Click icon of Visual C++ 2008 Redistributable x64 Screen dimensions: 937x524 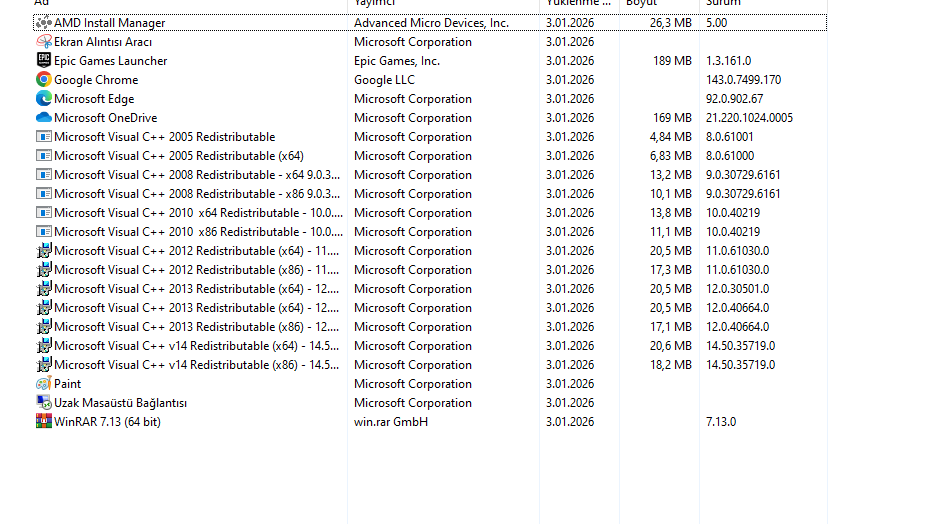(x=44, y=175)
